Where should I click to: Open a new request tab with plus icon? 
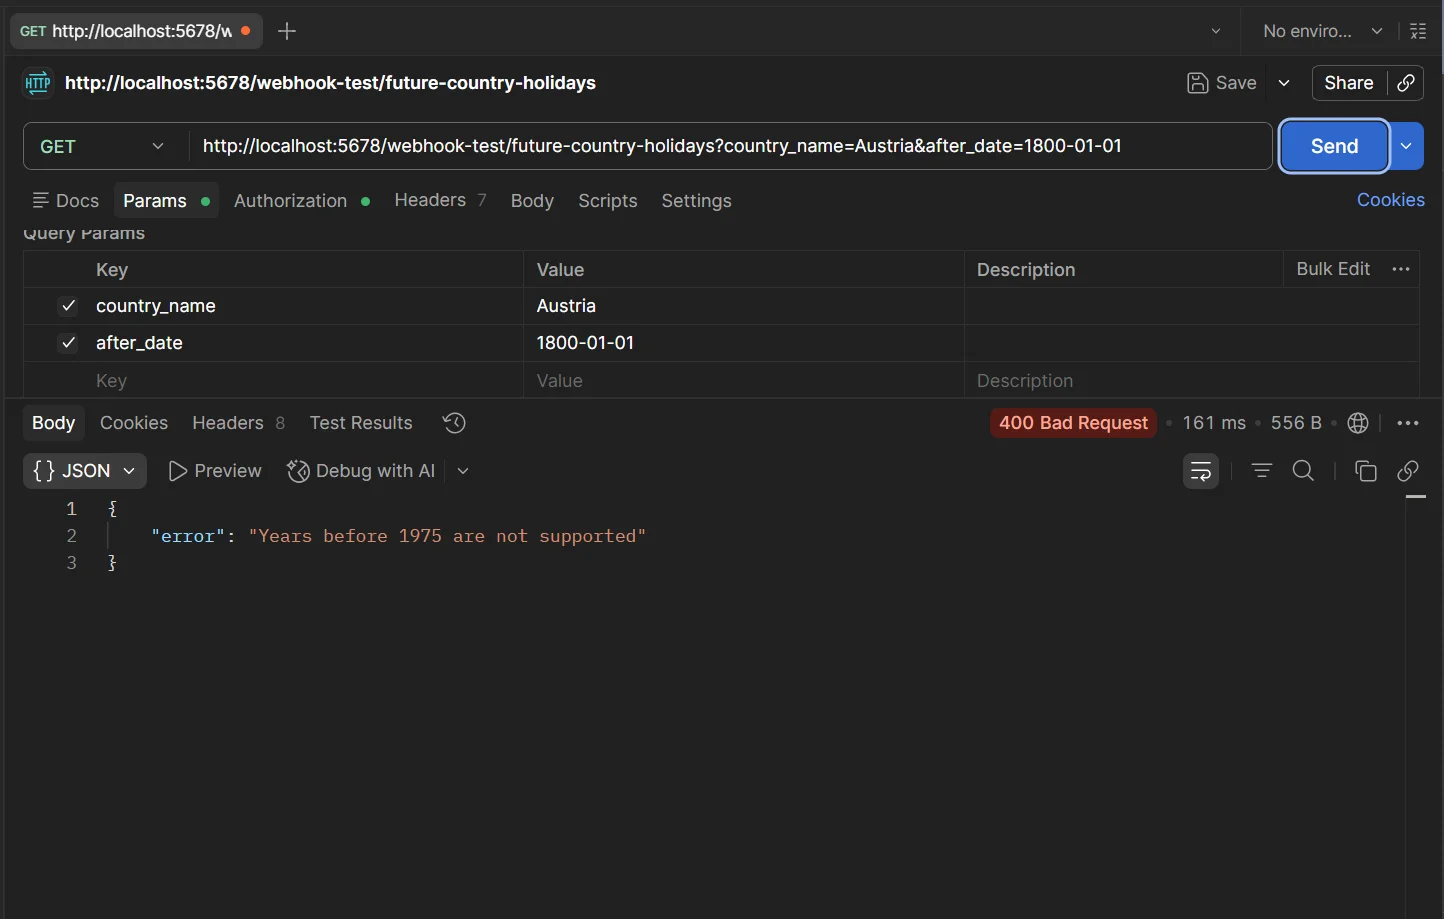(287, 31)
